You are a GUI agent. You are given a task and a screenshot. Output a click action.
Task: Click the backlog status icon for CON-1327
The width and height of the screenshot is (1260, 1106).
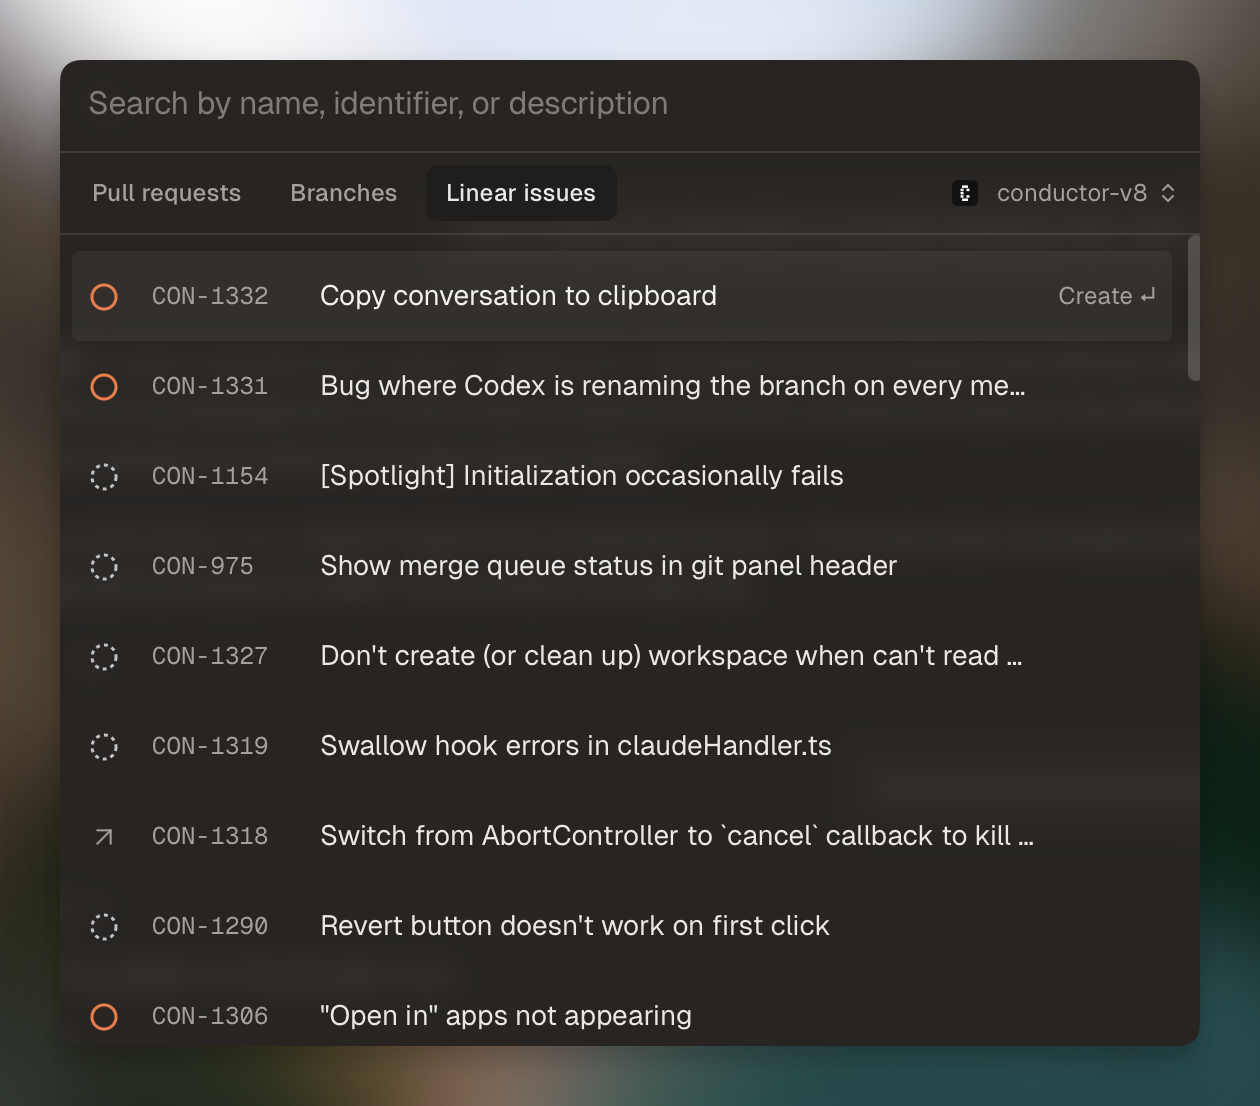(104, 657)
